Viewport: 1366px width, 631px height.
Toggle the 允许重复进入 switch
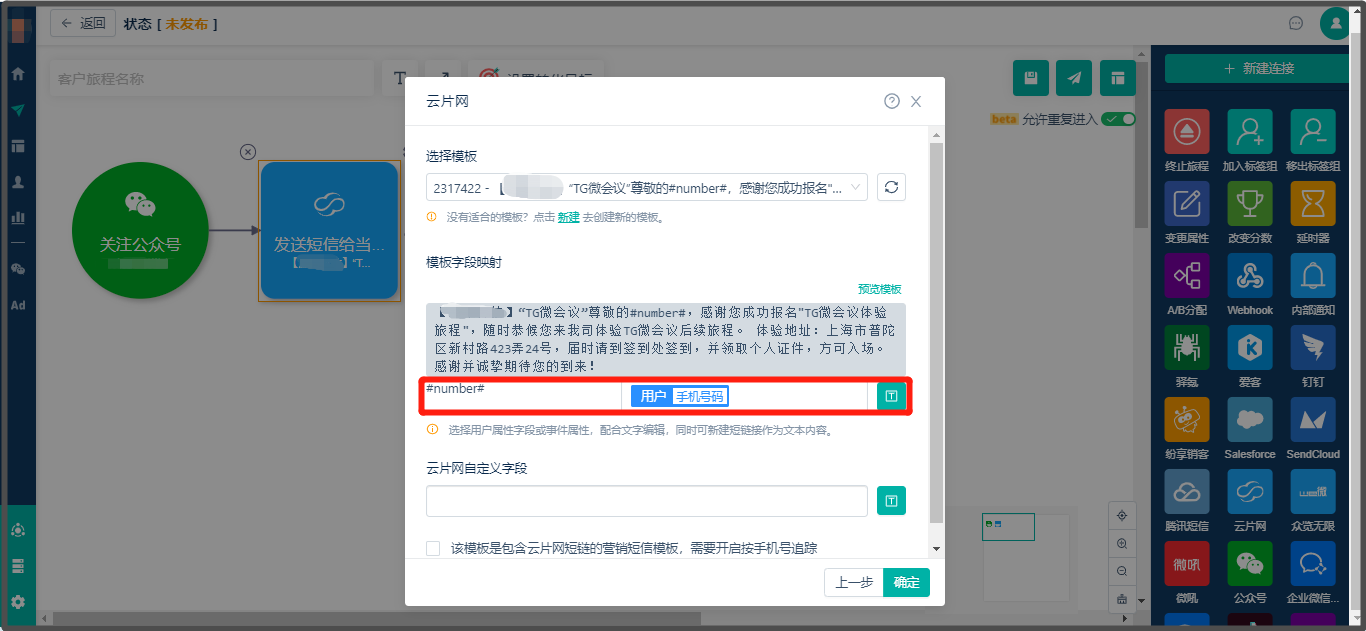[1118, 119]
